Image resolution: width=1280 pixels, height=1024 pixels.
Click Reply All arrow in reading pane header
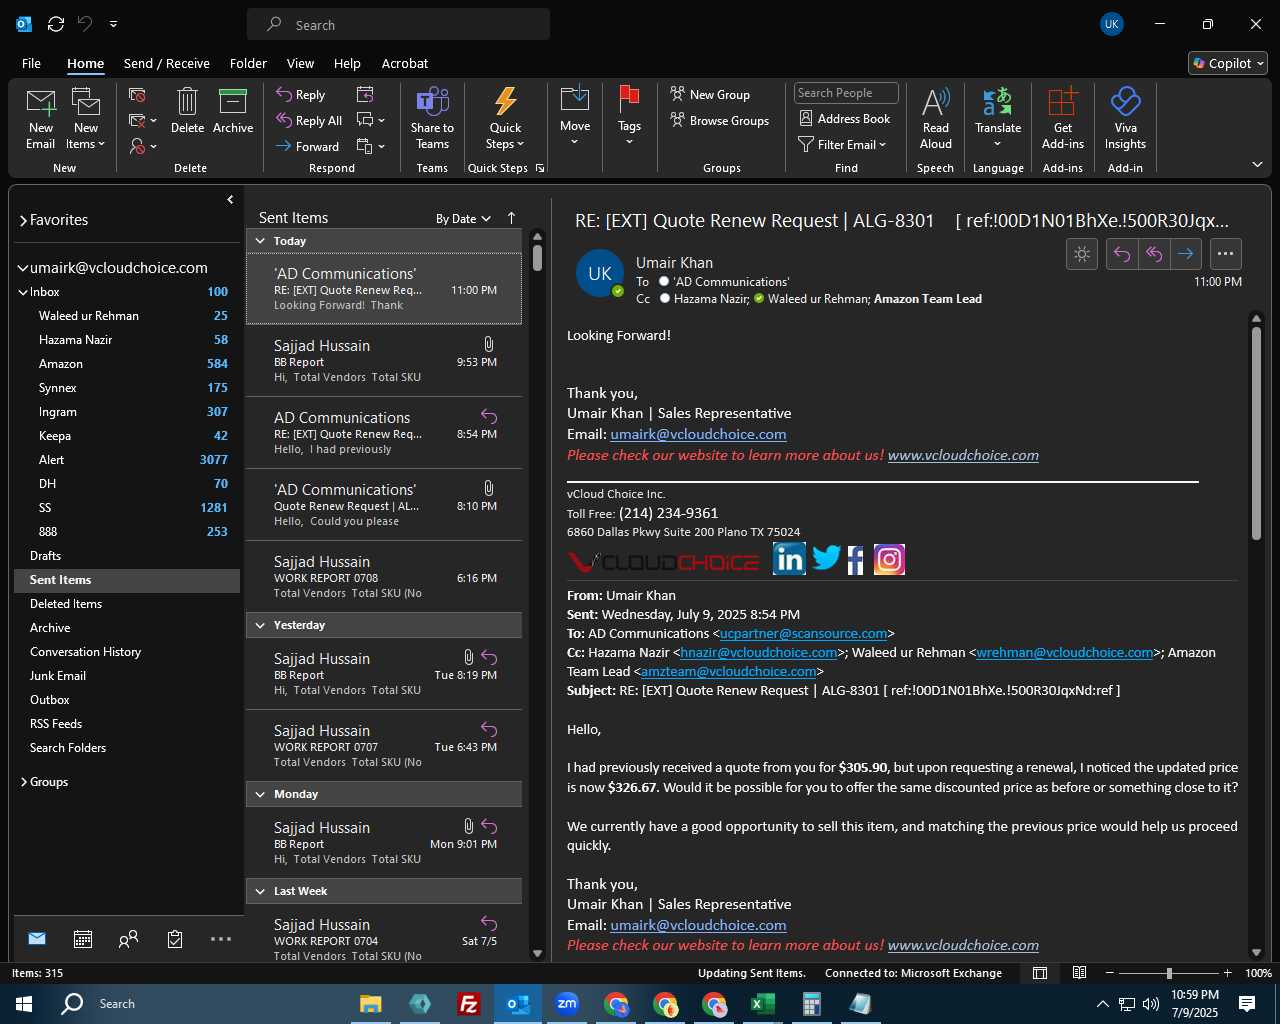[x=1154, y=254]
